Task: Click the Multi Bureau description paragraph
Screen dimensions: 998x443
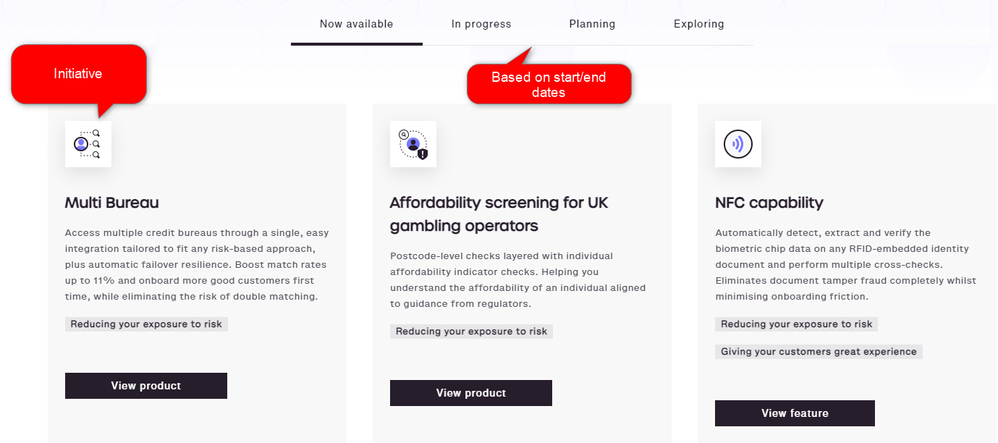Action: (x=197, y=265)
